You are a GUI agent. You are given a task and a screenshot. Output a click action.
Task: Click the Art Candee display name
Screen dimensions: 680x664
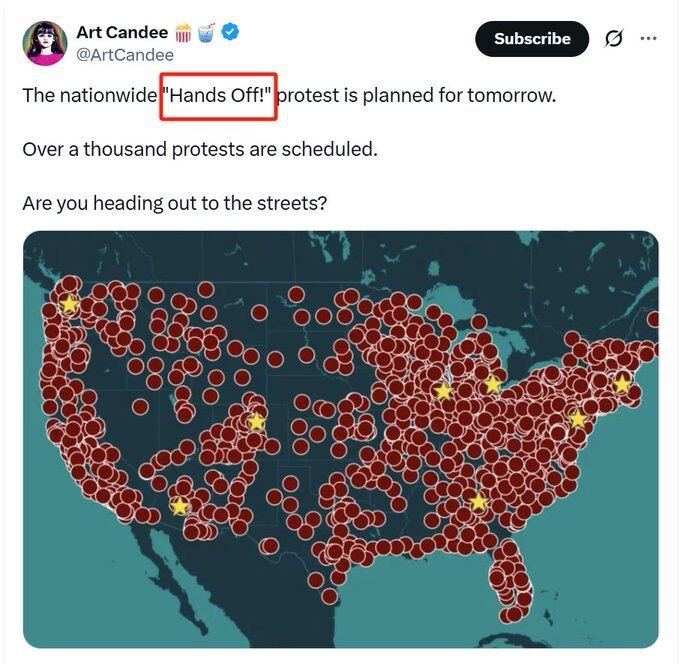[x=122, y=33]
